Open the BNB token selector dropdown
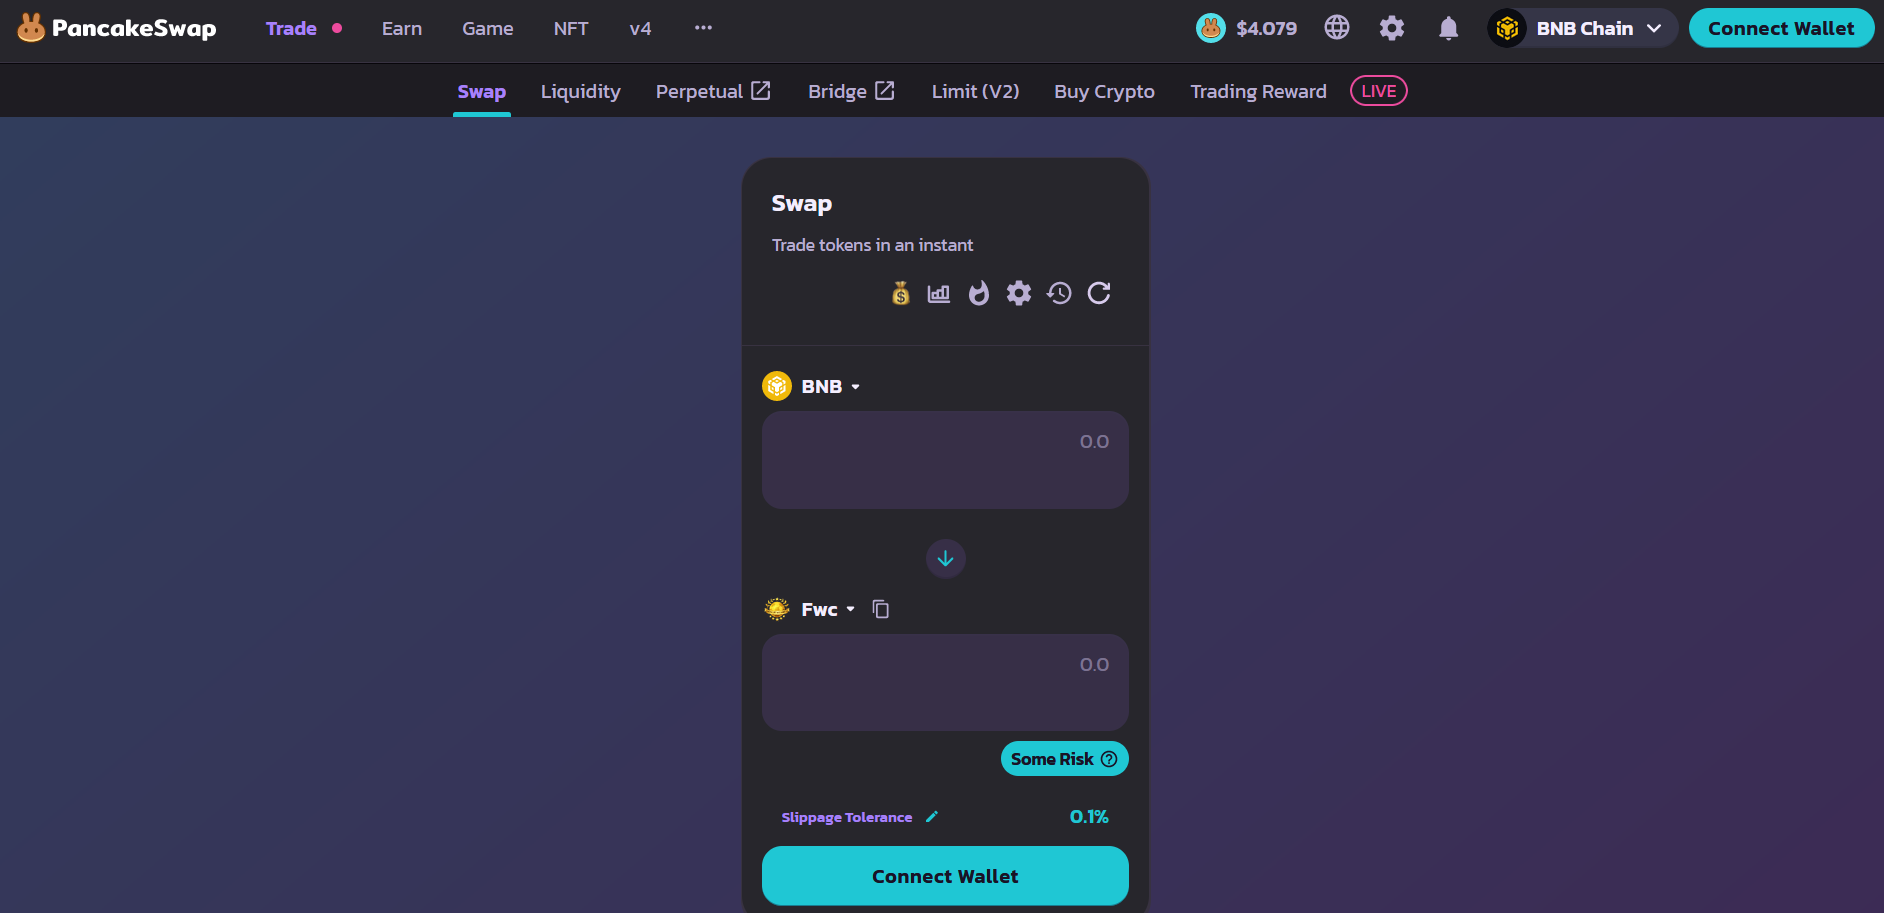 coord(812,386)
